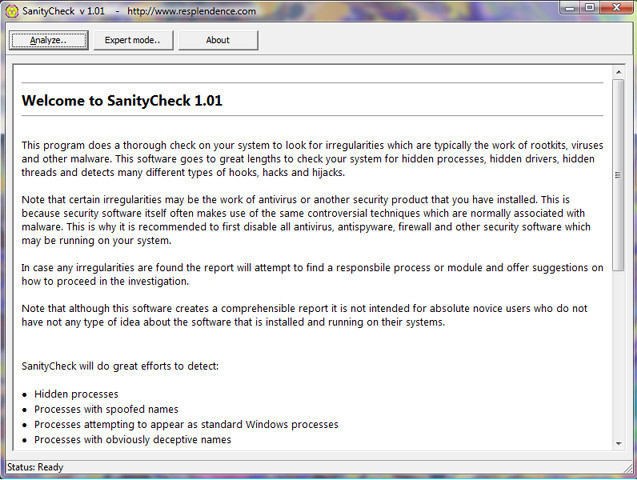Click the Analyze.. button
Screen dimensions: 637x480
tap(48, 40)
